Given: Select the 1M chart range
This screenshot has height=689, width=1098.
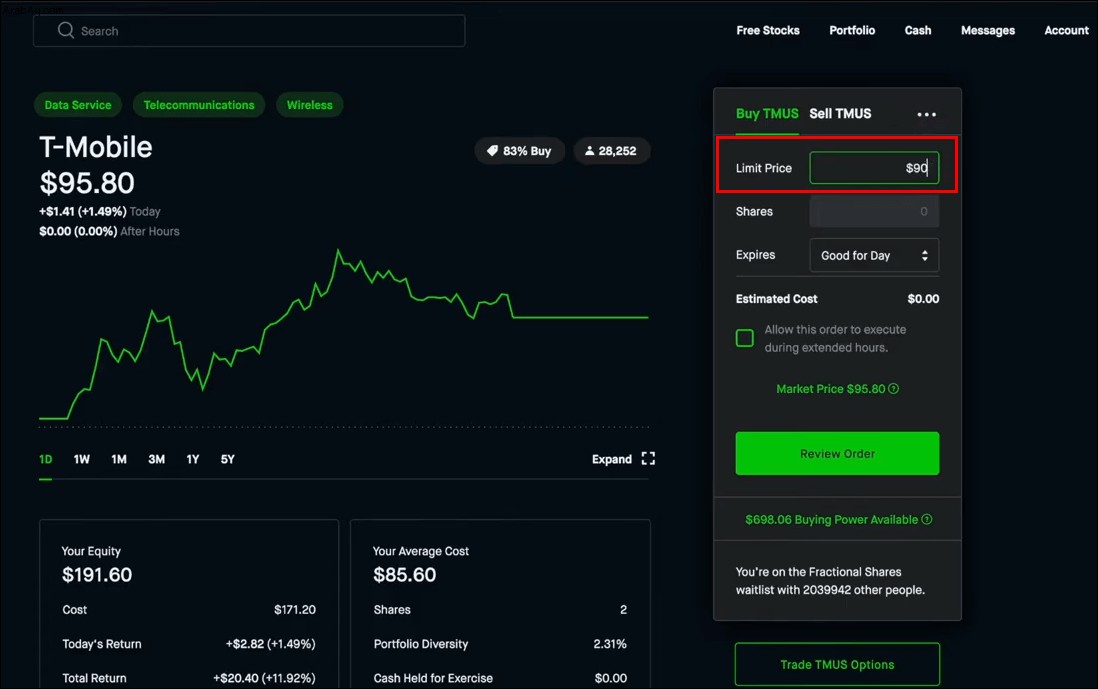Looking at the screenshot, I should click(x=119, y=459).
